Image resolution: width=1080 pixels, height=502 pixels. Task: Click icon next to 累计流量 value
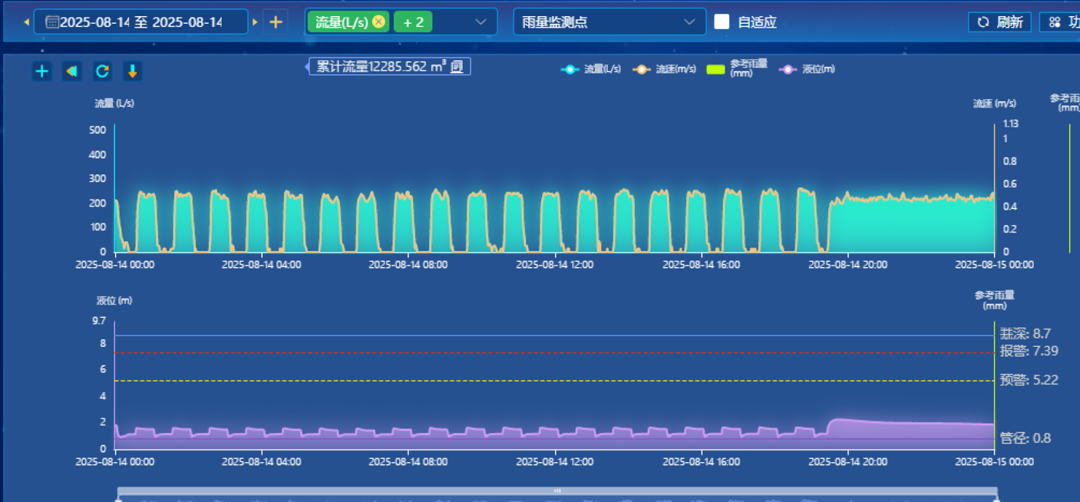[456, 67]
